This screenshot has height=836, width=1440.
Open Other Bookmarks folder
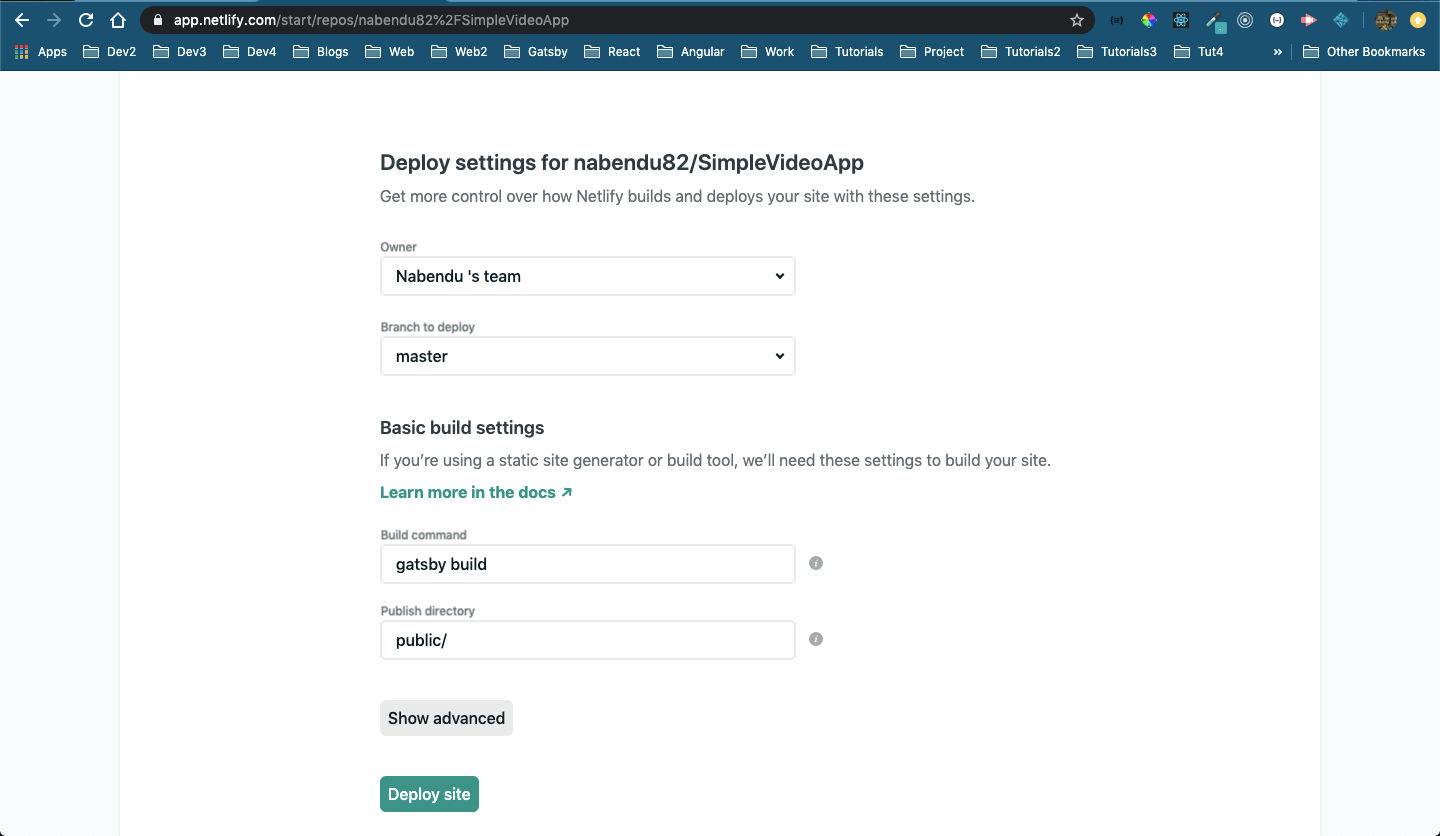pos(1363,52)
